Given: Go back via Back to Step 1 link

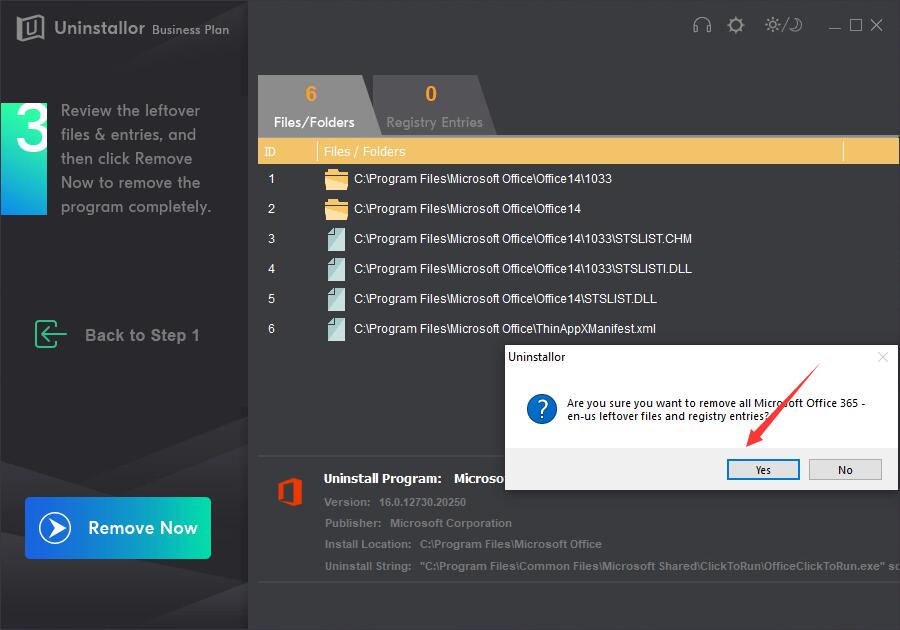Looking at the screenshot, I should pos(142,335).
